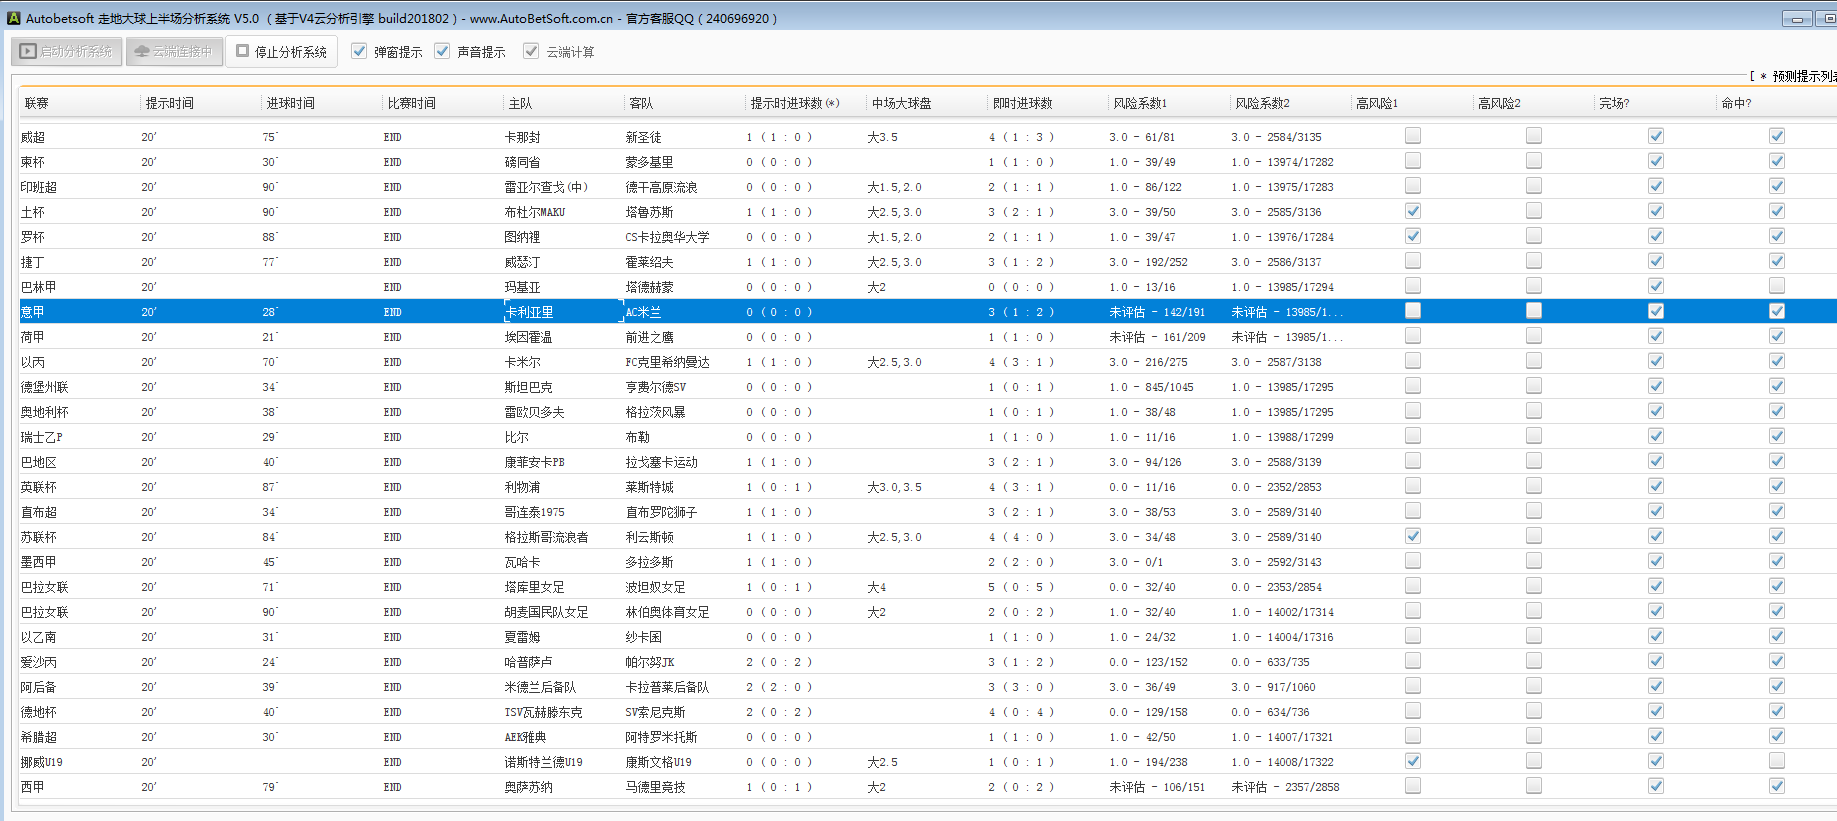
Task: Uncheck 高风险1 box for 布杜尔MAKU match
Action: click(1413, 211)
